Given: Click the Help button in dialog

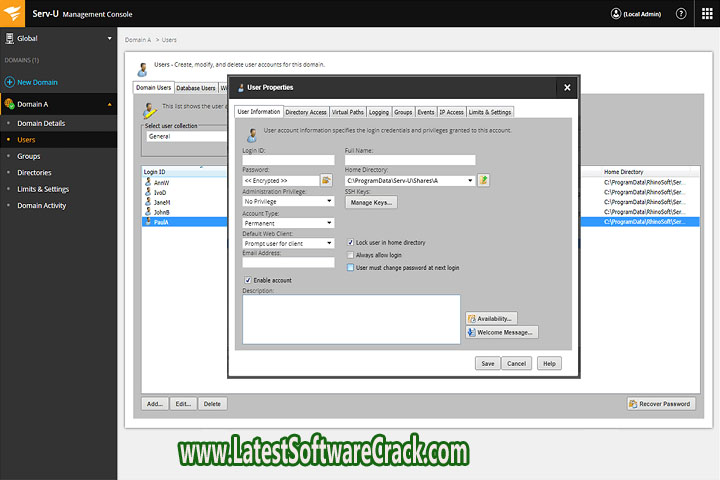Looking at the screenshot, I should pyautogui.click(x=549, y=363).
